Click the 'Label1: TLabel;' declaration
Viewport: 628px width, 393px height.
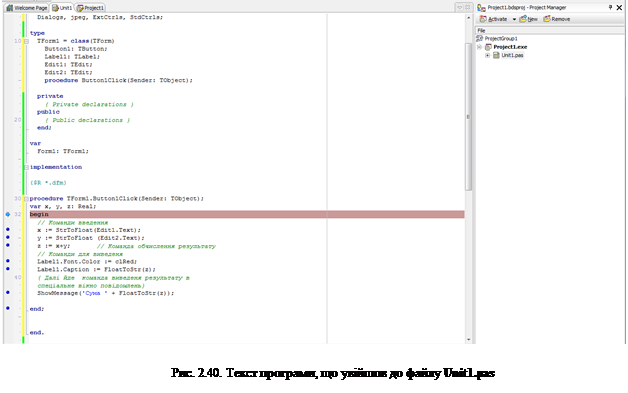coord(72,56)
